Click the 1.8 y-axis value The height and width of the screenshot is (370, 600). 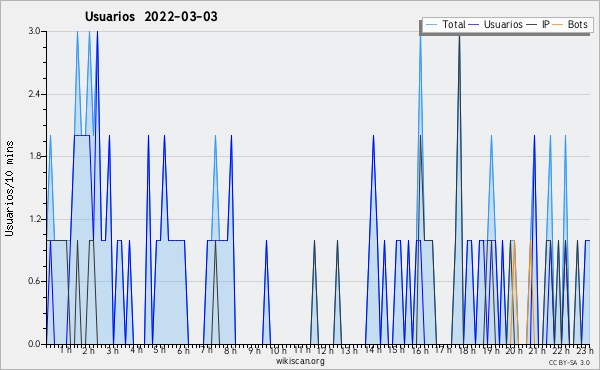[x=34, y=156]
